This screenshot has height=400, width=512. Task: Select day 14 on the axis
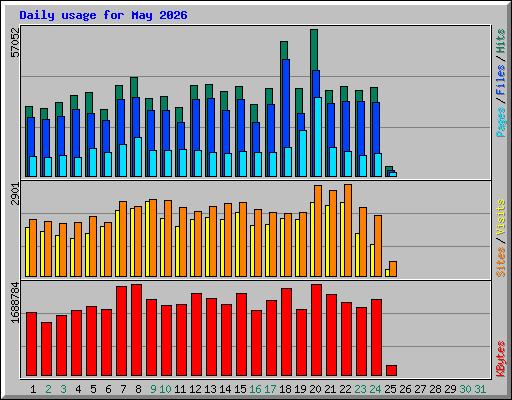point(225,389)
